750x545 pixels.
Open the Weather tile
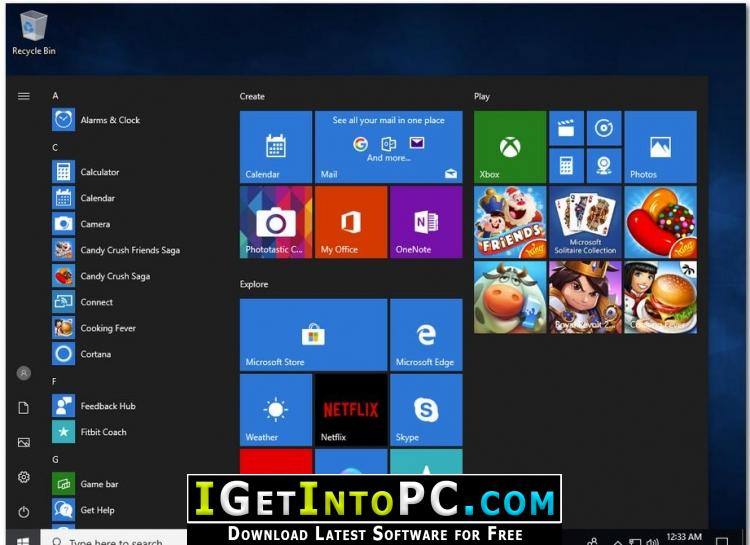tap(276, 410)
